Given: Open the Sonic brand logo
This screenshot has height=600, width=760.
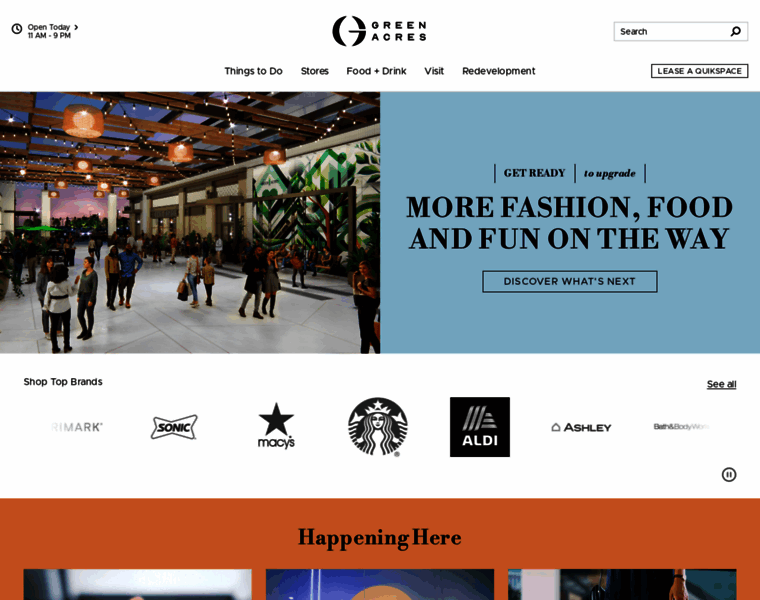Looking at the screenshot, I should 174,427.
